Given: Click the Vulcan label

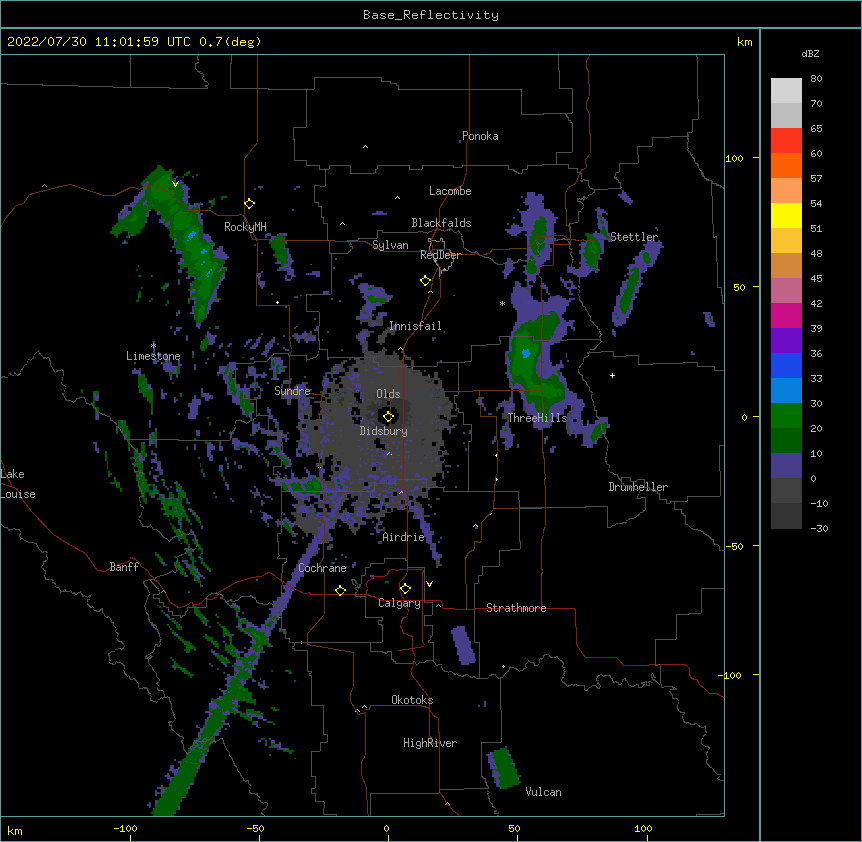Looking at the screenshot, I should pos(543,792).
